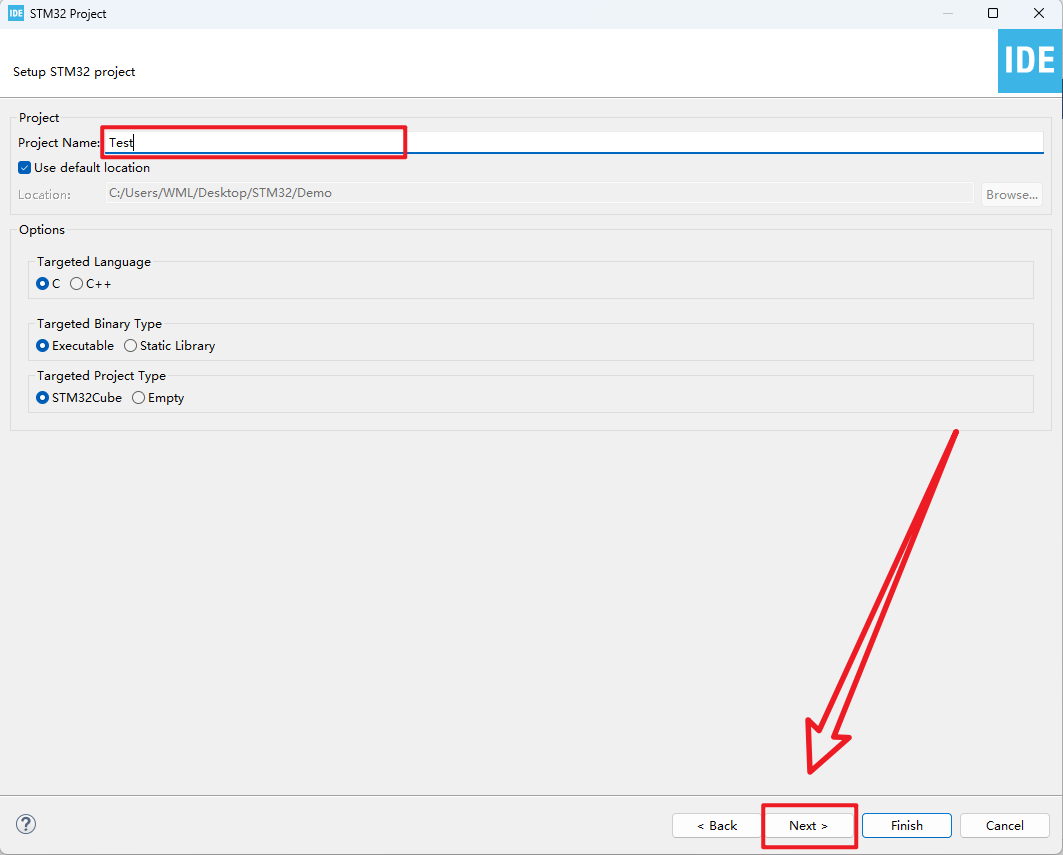The image size is (1063, 855).
Task: Maximize the STM32 Project dialog
Action: click(993, 14)
